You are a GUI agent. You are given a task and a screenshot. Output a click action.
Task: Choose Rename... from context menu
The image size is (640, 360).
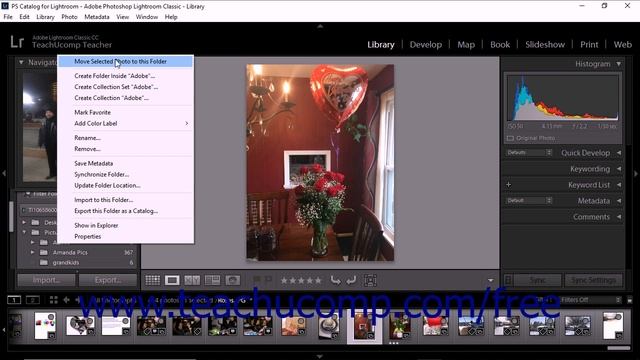pyautogui.click(x=125, y=138)
